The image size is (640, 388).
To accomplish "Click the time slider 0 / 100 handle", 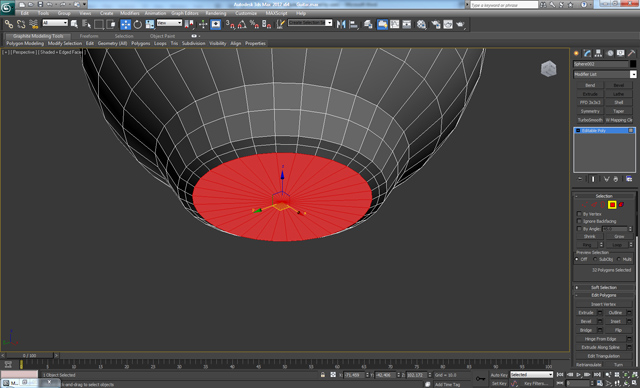I will (29, 356).
